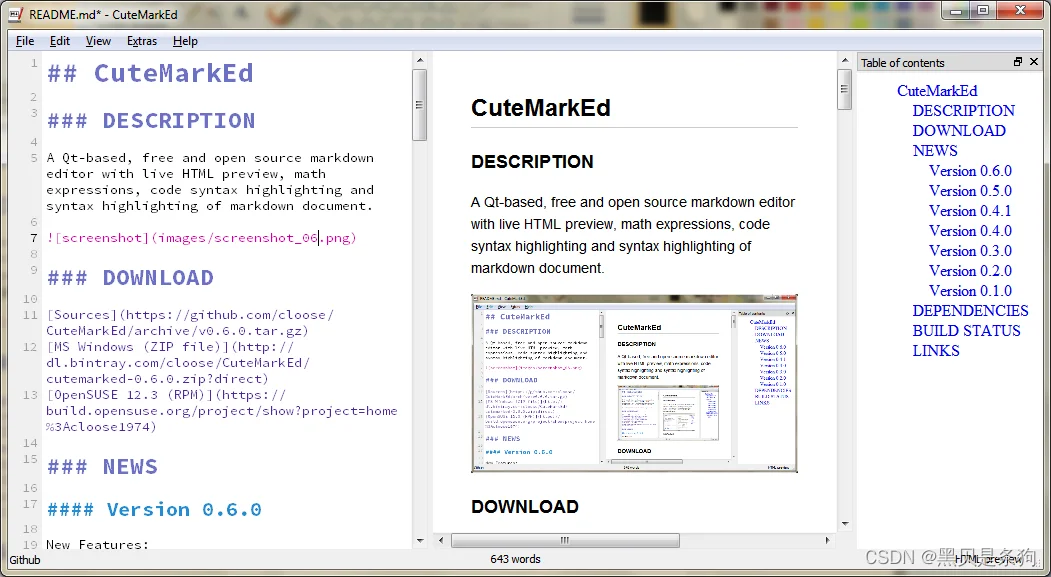Click the 'New Features:' line in editor
This screenshot has width=1051, height=577.
[97, 544]
